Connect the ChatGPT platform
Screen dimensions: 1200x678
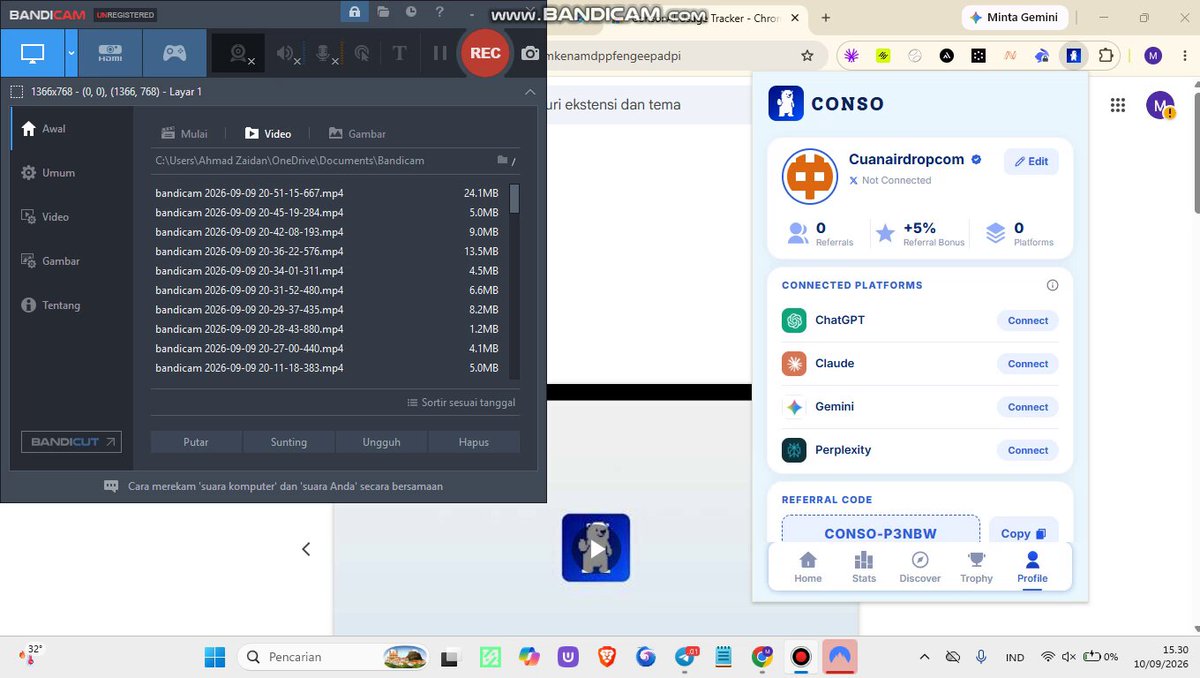(x=1028, y=321)
